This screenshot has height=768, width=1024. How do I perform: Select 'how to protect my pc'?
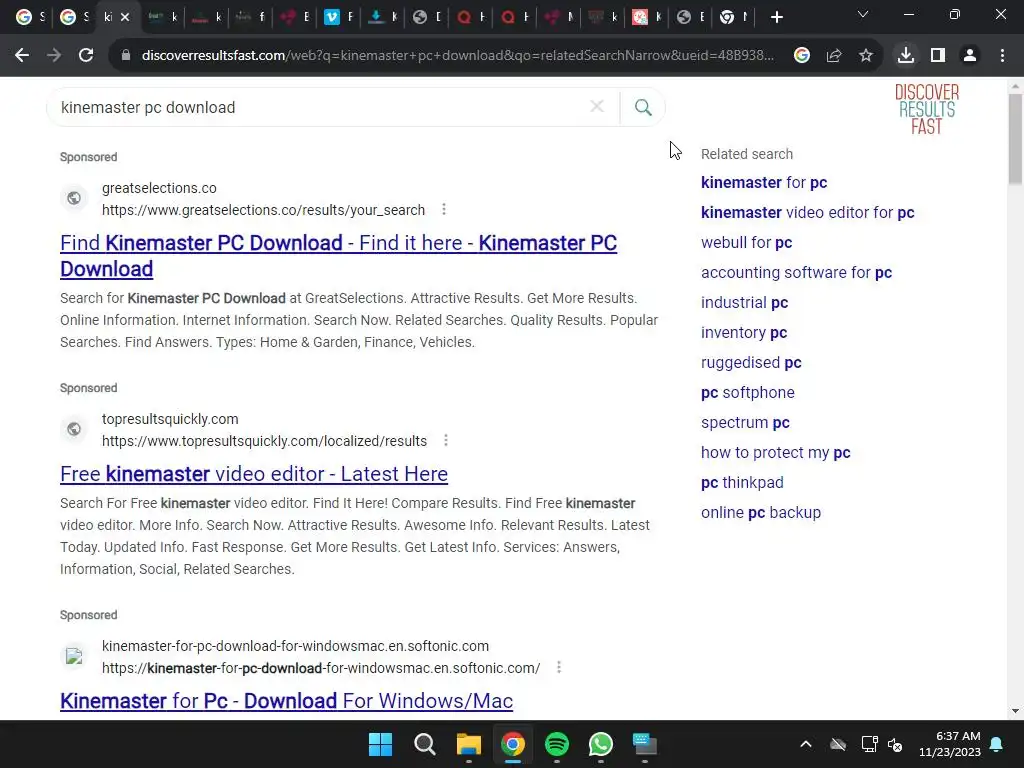pyautogui.click(x=776, y=453)
